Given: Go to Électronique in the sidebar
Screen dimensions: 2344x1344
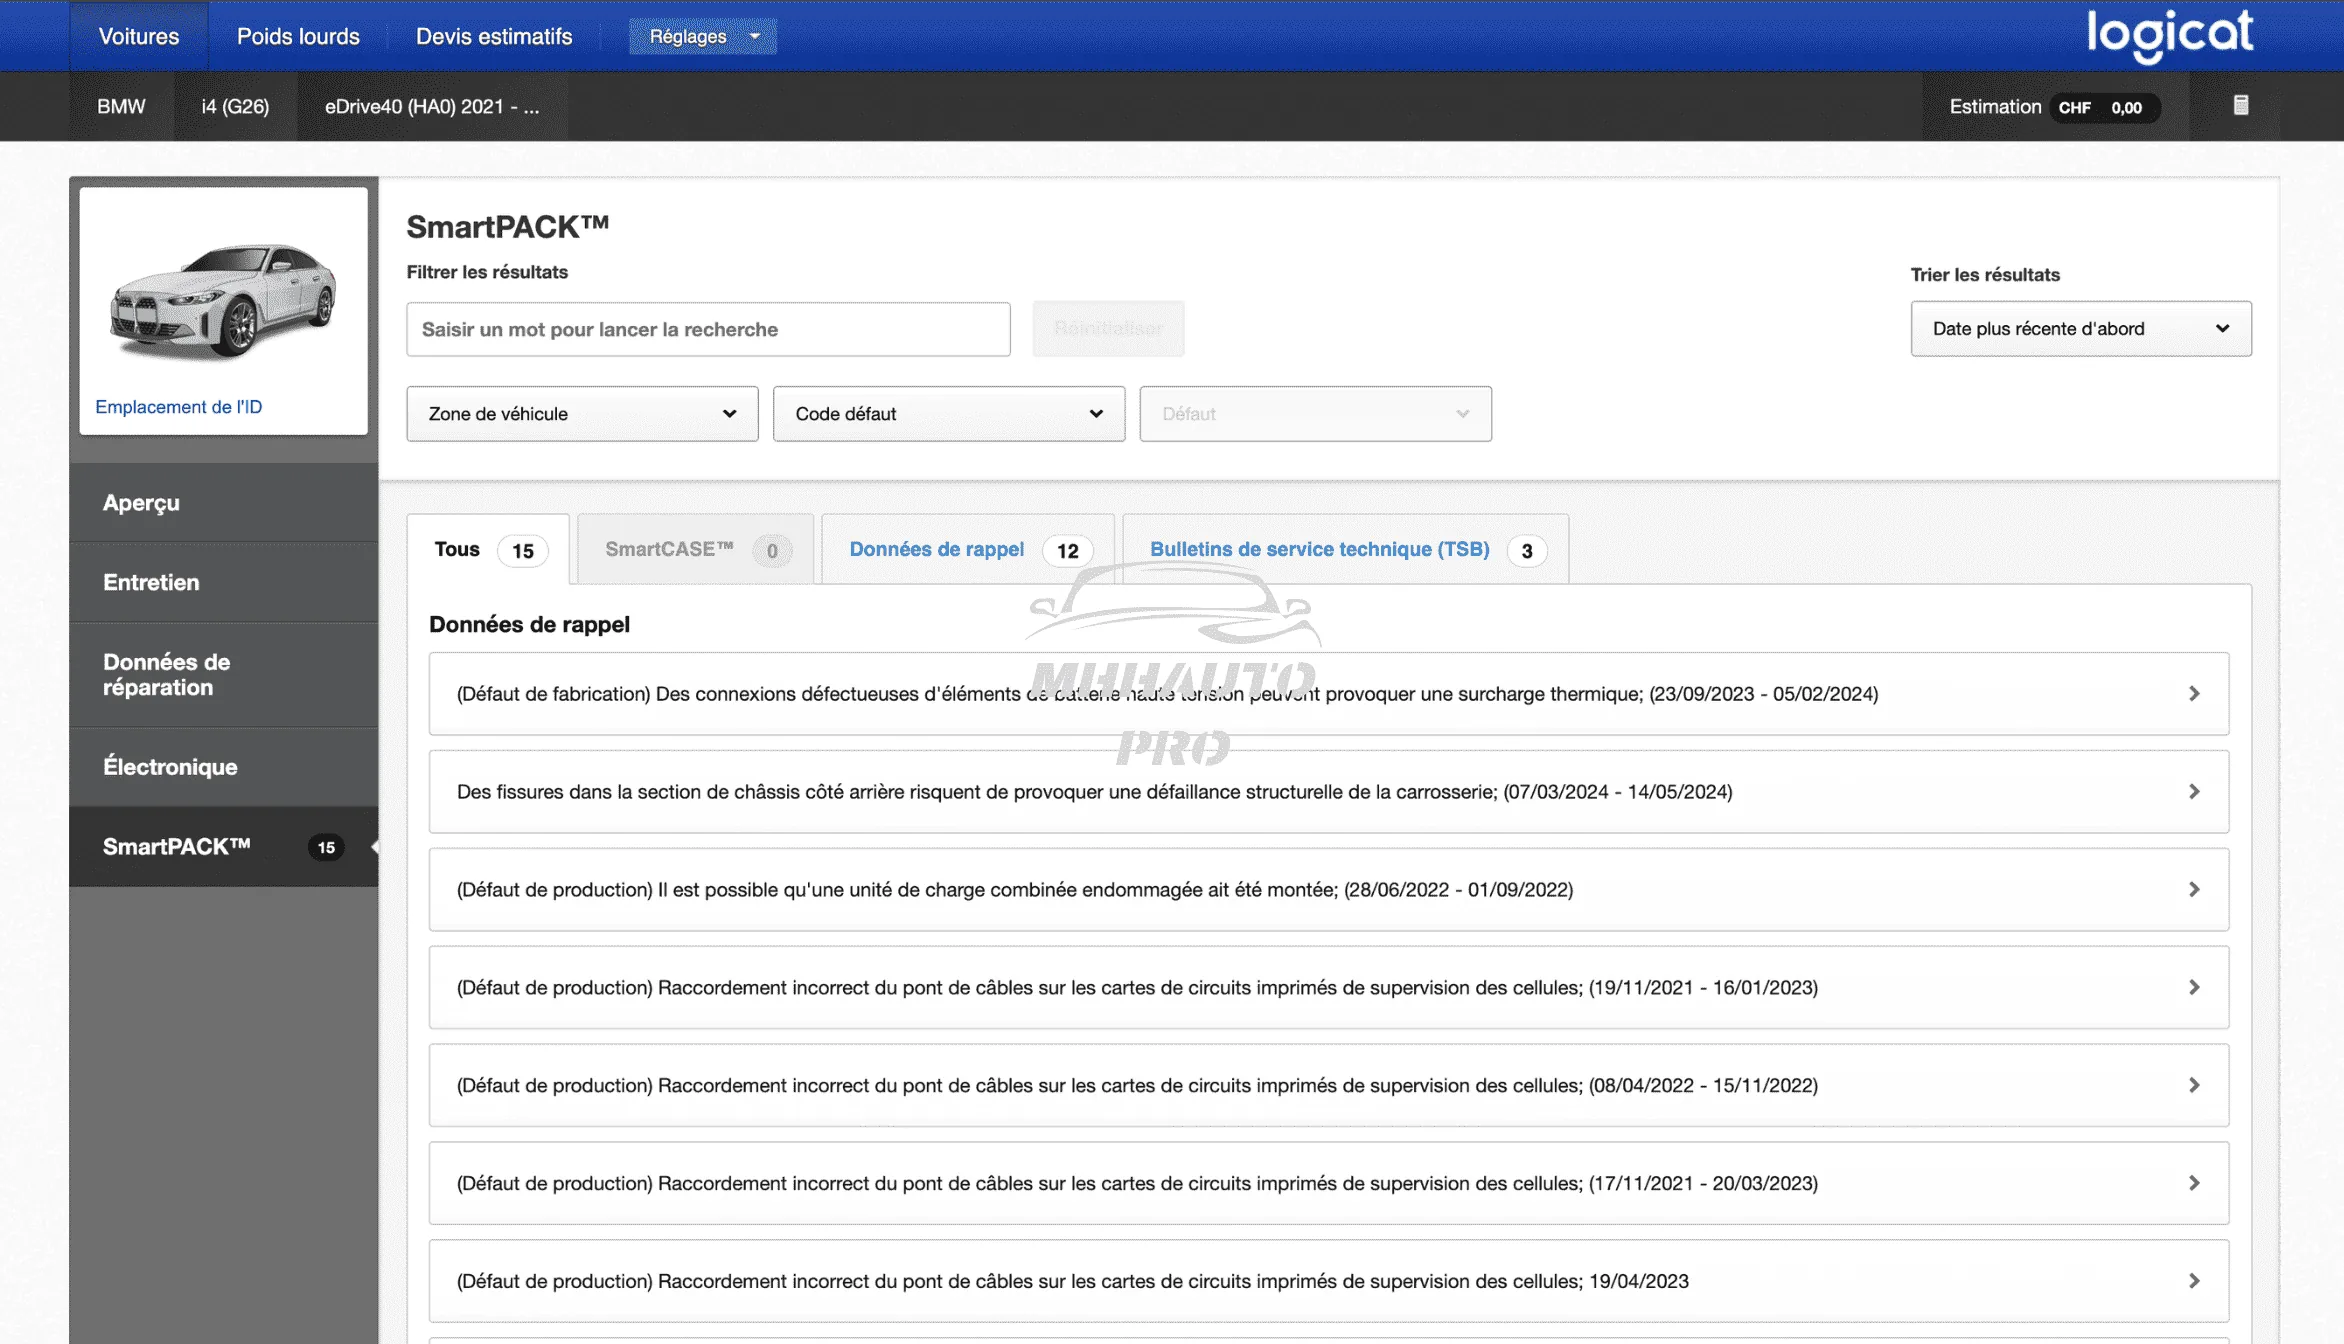Looking at the screenshot, I should tap(170, 767).
